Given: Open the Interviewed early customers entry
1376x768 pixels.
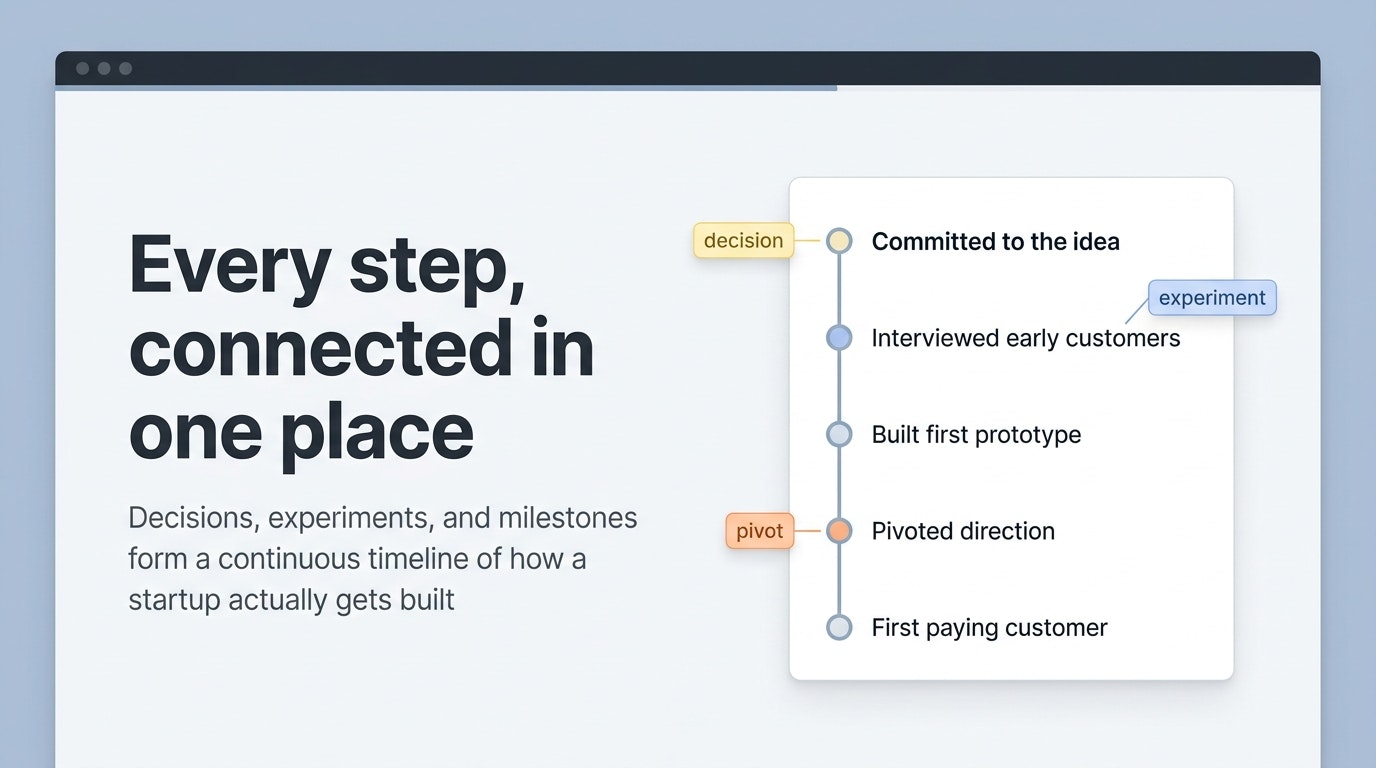Looking at the screenshot, I should 1026,338.
